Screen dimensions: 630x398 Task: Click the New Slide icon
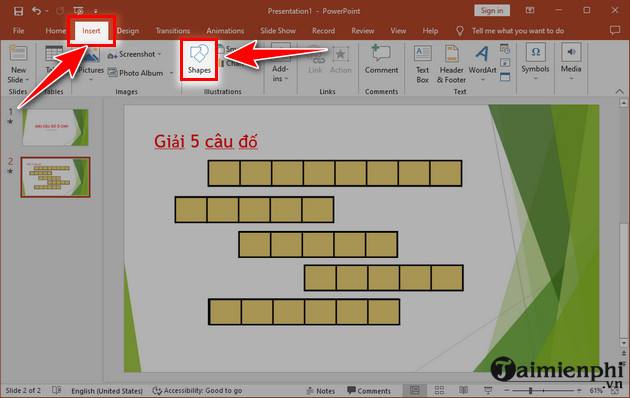point(18,54)
